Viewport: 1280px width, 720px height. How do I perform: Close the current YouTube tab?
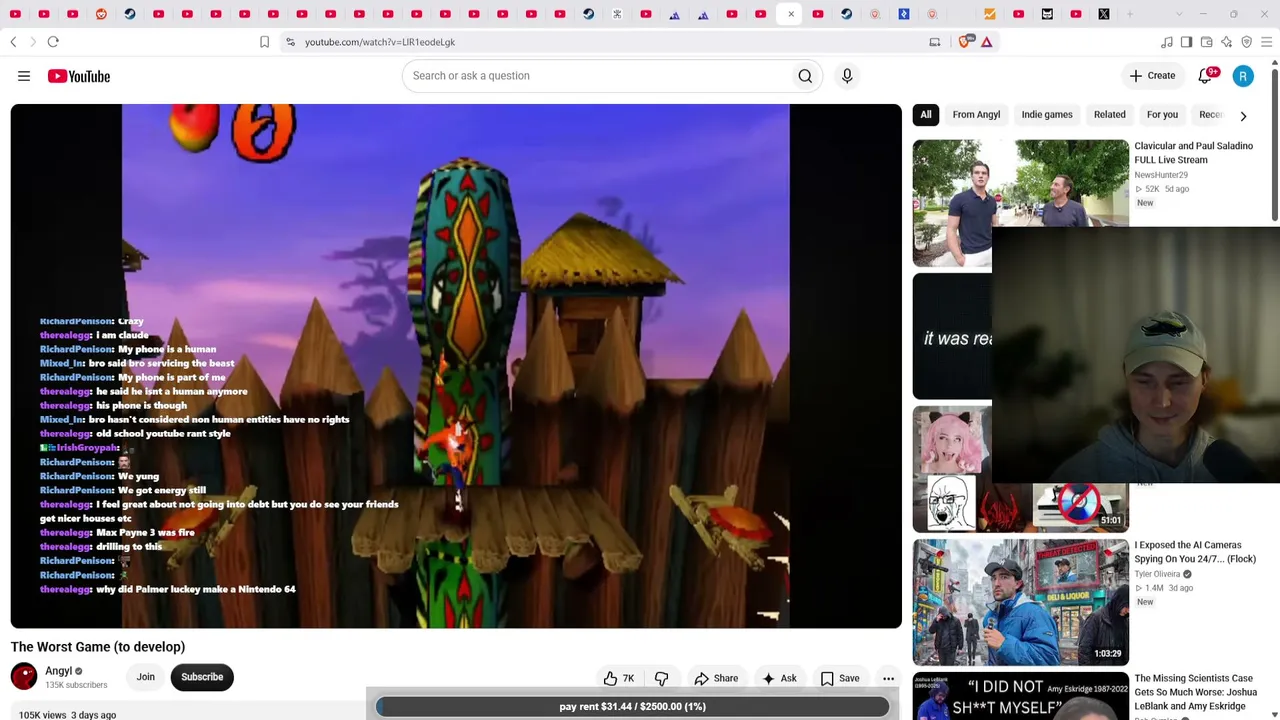(x=791, y=14)
